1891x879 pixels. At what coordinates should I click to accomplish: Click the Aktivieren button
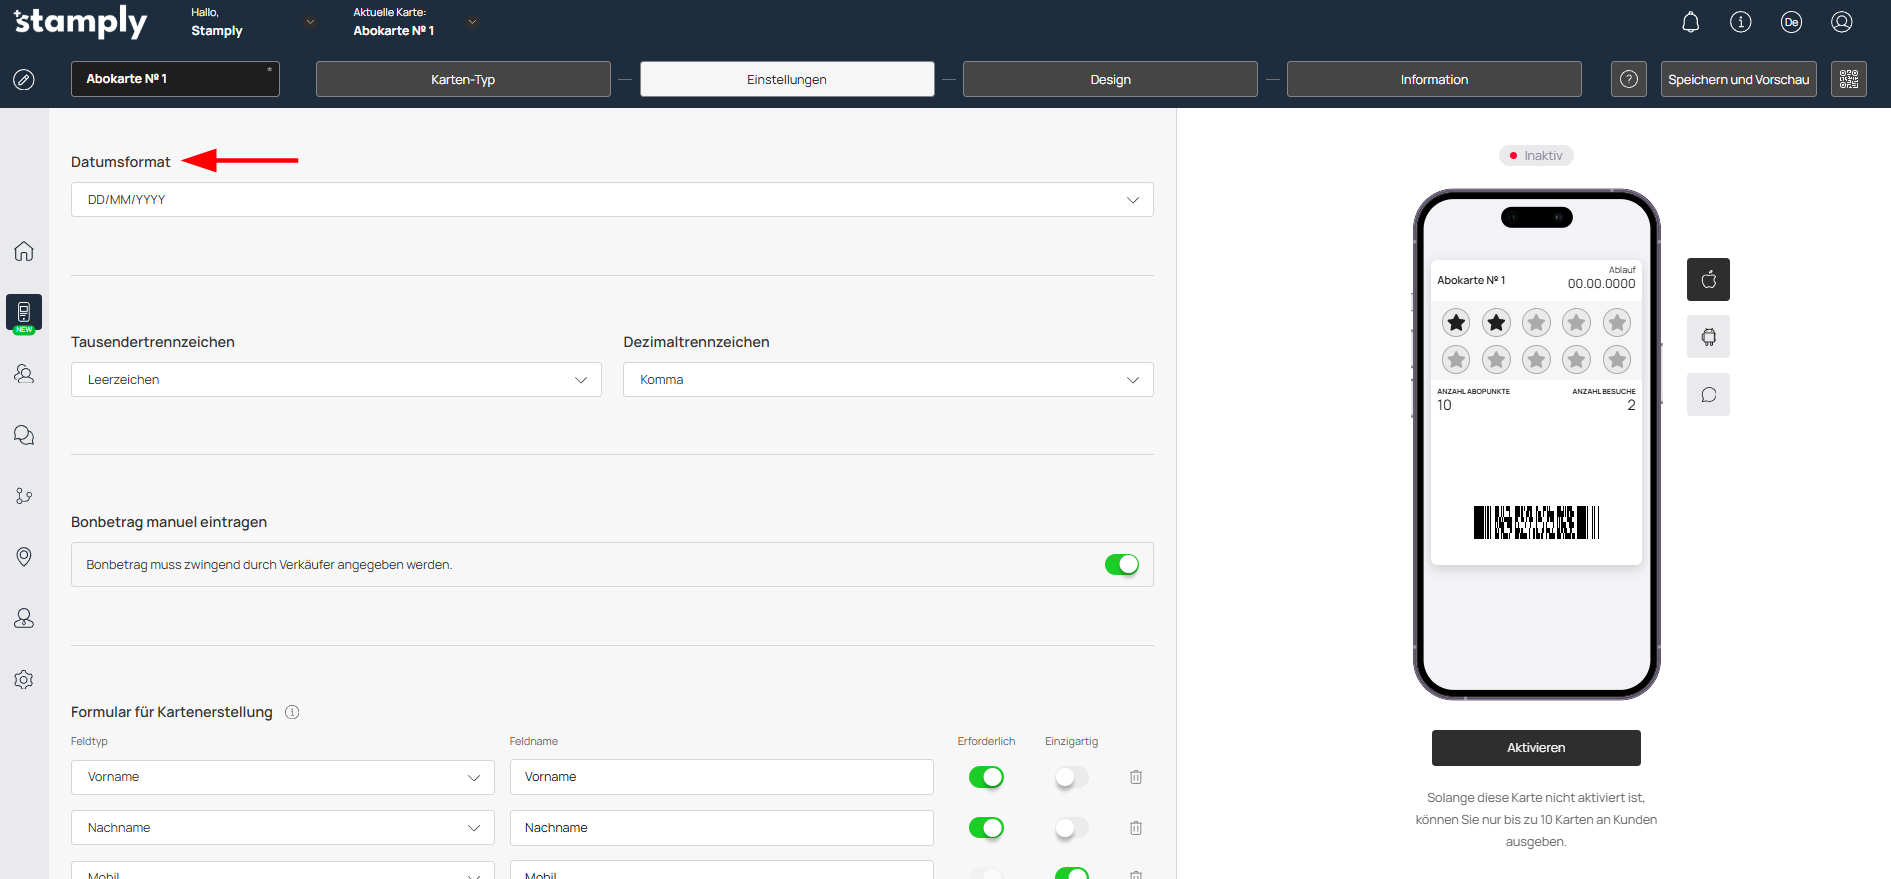[1535, 748]
